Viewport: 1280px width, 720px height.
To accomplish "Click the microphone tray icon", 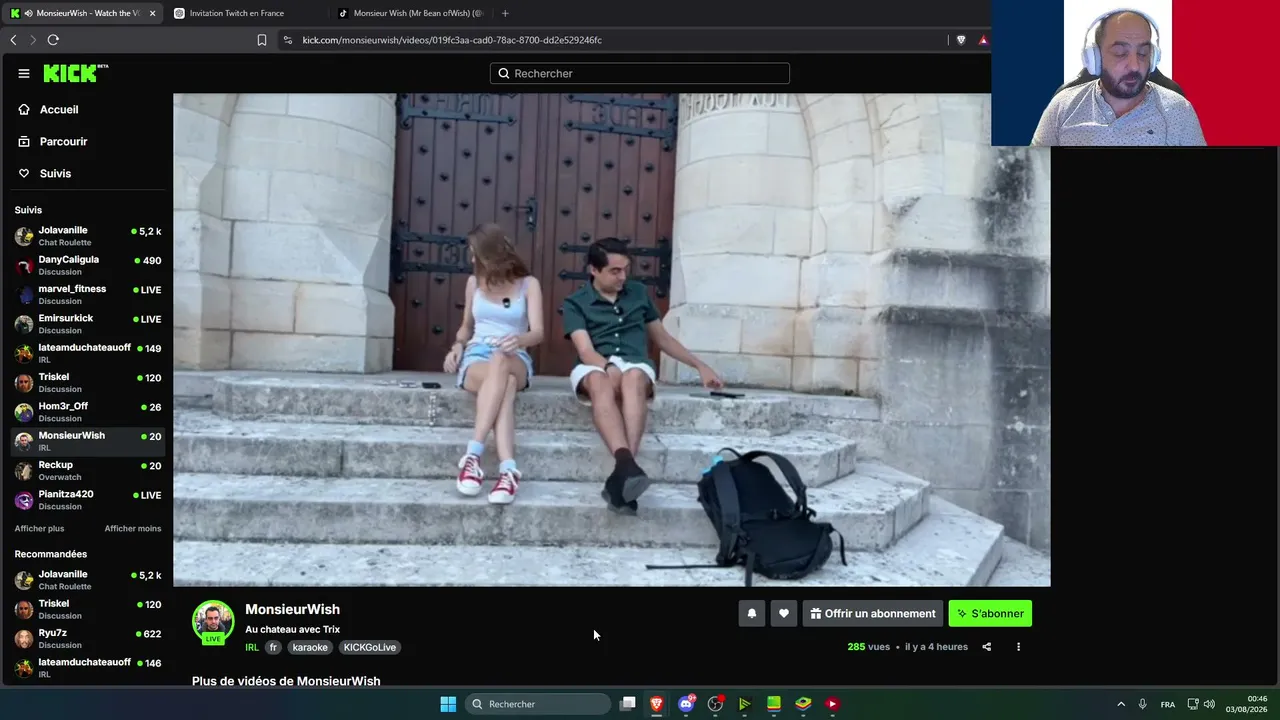I will pyautogui.click(x=1142, y=704).
